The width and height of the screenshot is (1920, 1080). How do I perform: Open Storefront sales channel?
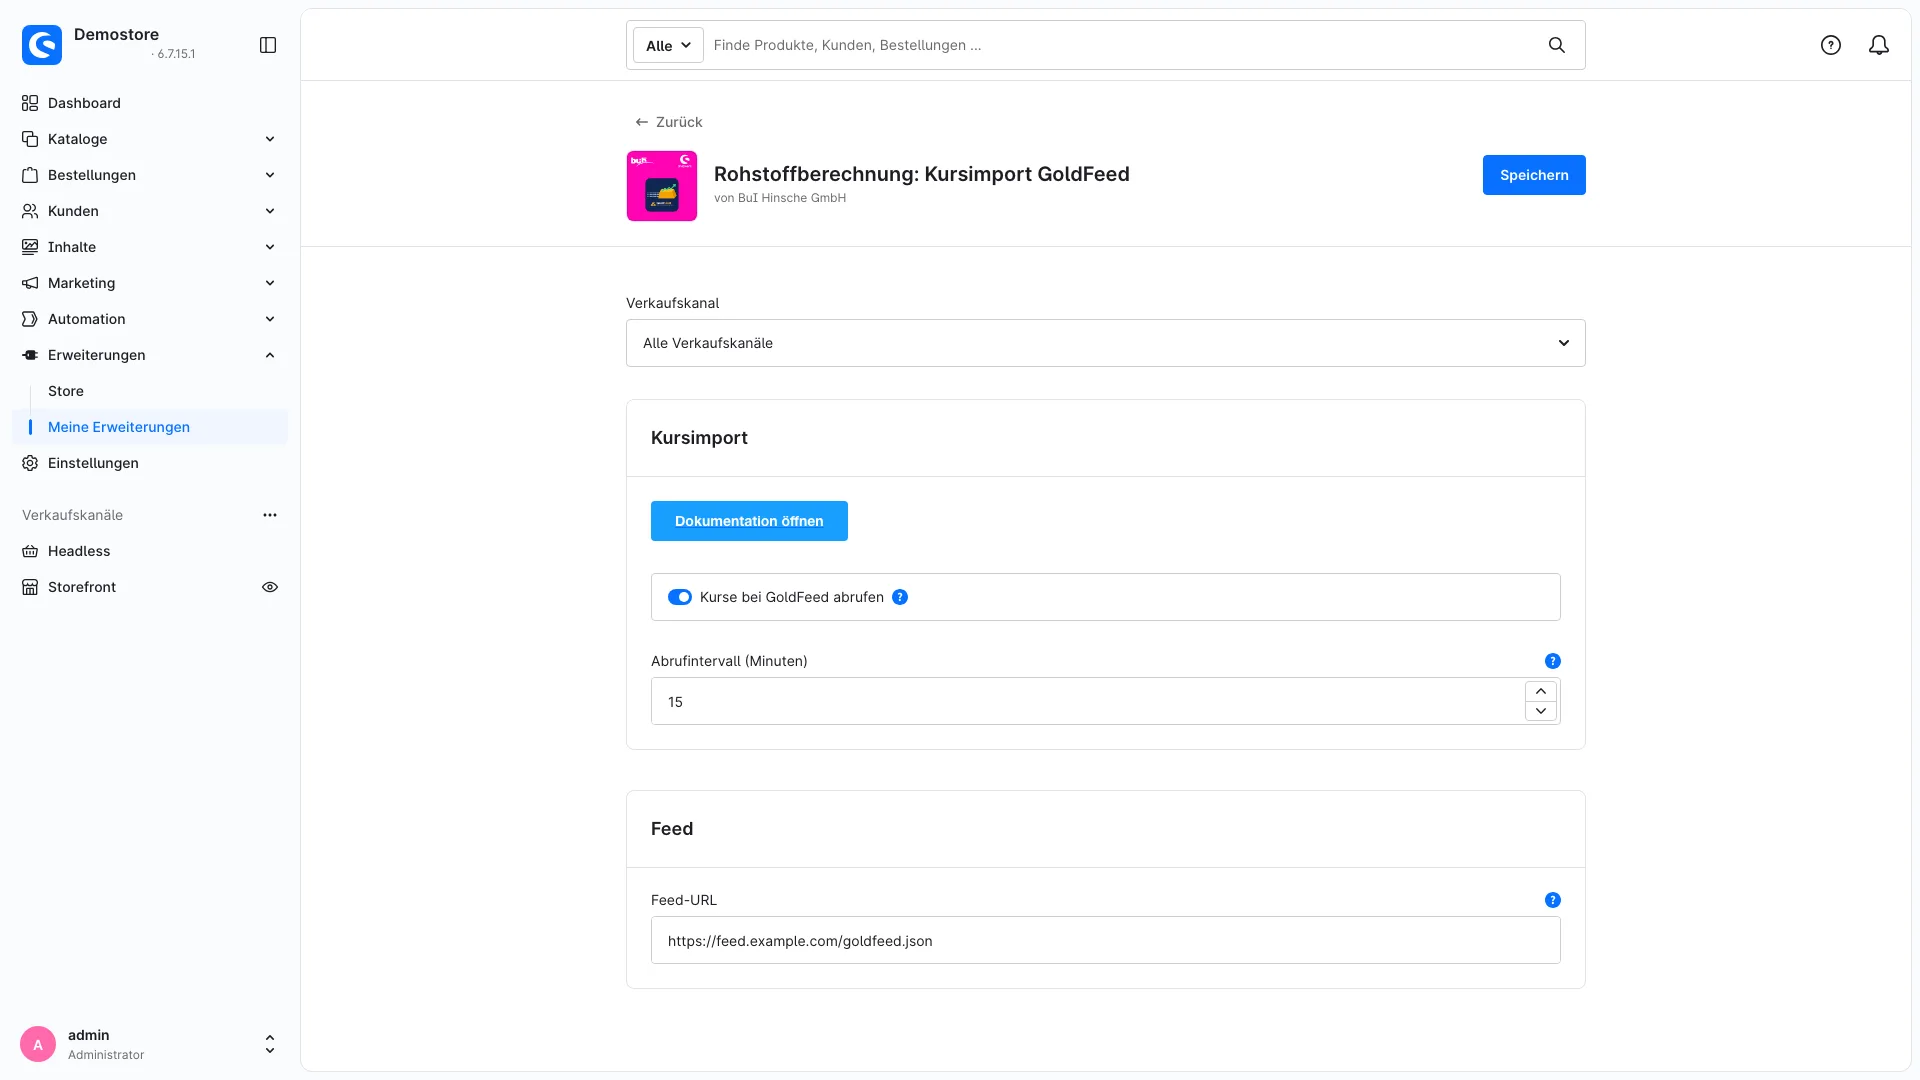[82, 587]
